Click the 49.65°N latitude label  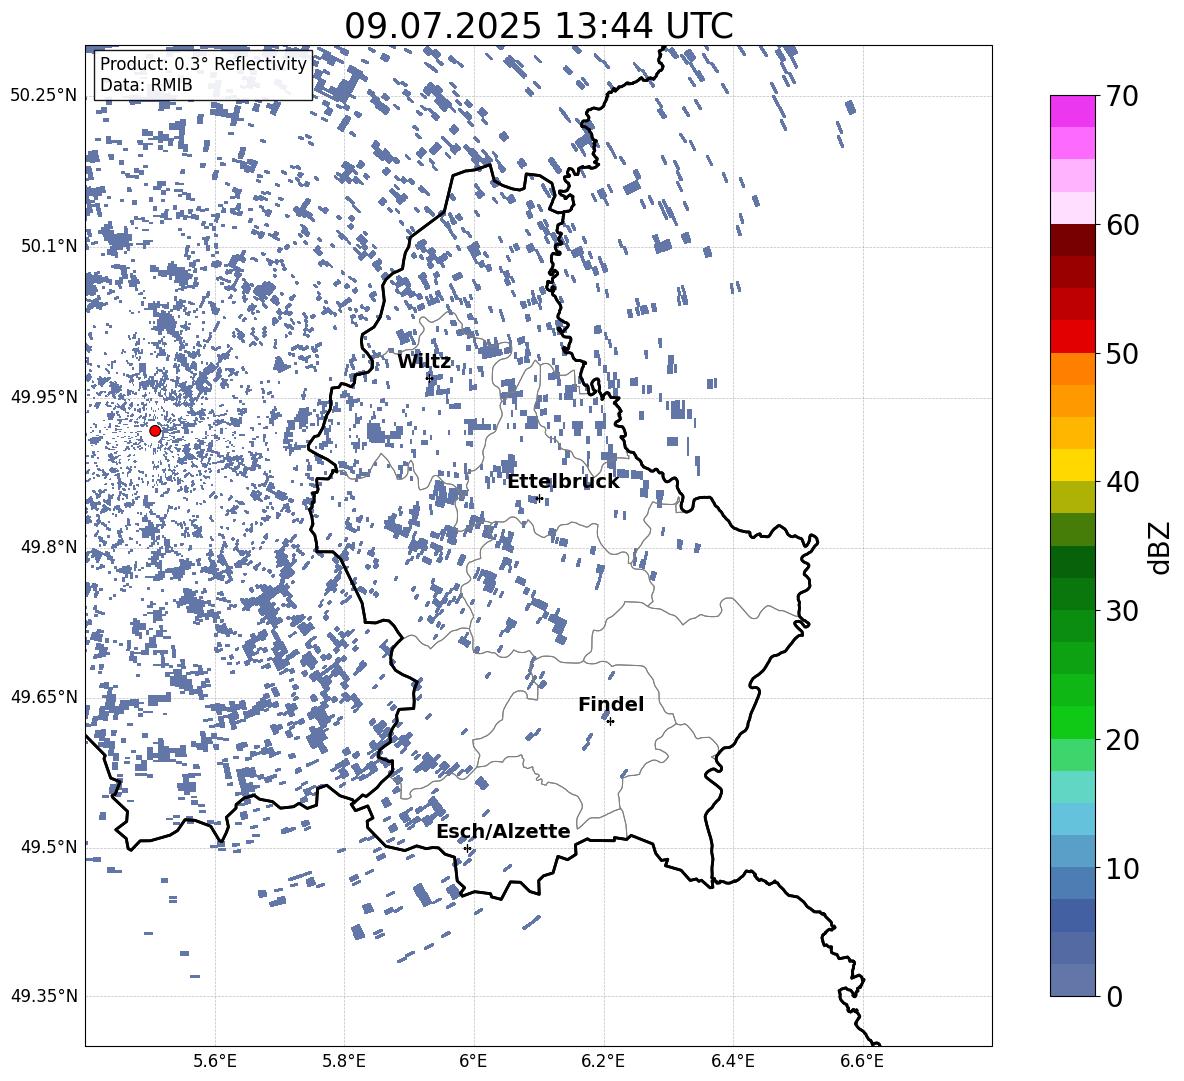pos(44,697)
